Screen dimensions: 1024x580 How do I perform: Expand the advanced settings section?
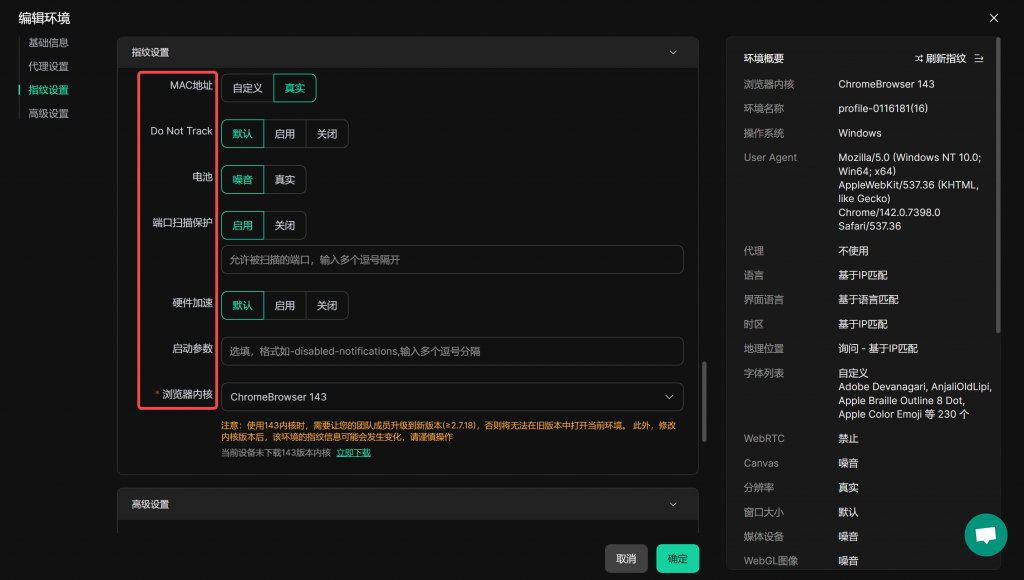[674, 504]
